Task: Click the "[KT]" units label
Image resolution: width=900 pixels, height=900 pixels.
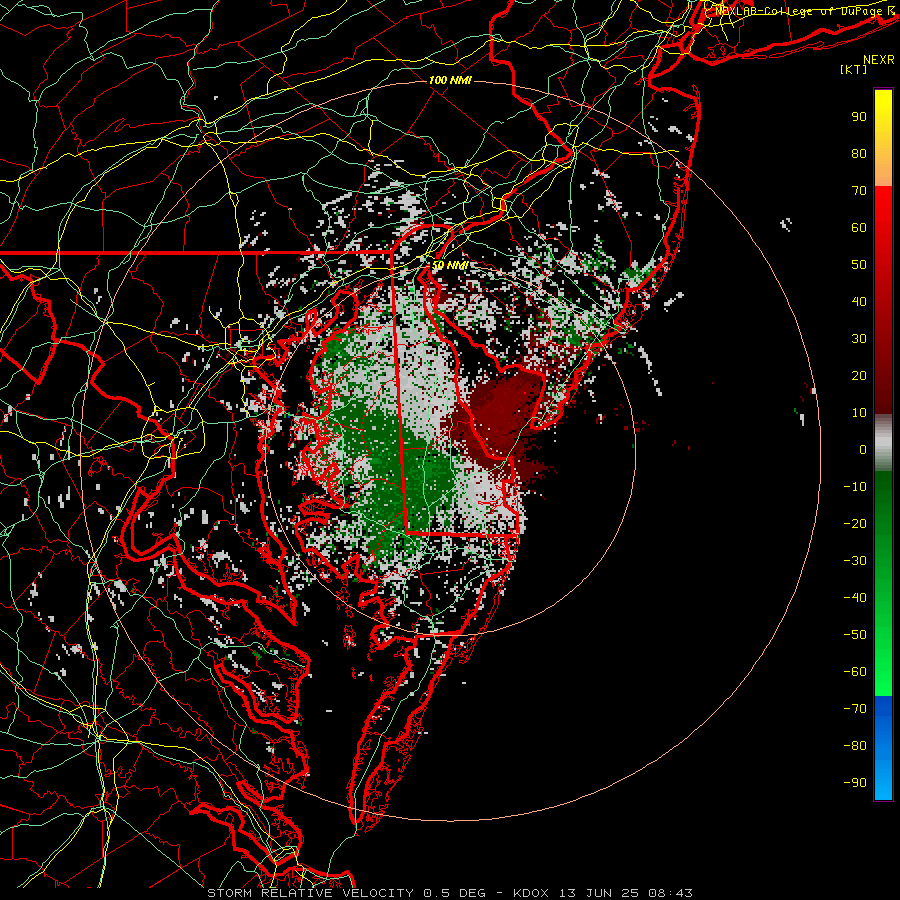Action: tap(854, 69)
